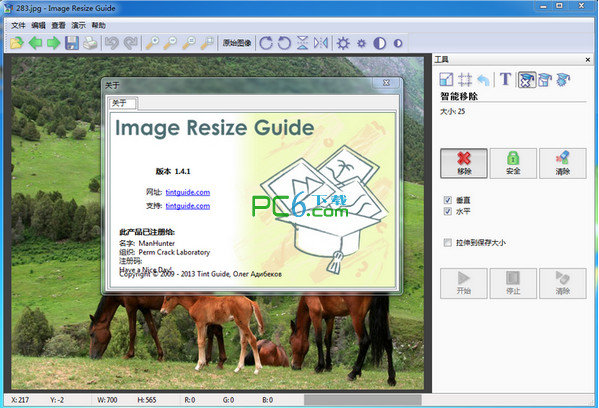This screenshot has height=408, width=599.
Task: Go to previous image with left green arrow
Action: pyautogui.click(x=36, y=43)
